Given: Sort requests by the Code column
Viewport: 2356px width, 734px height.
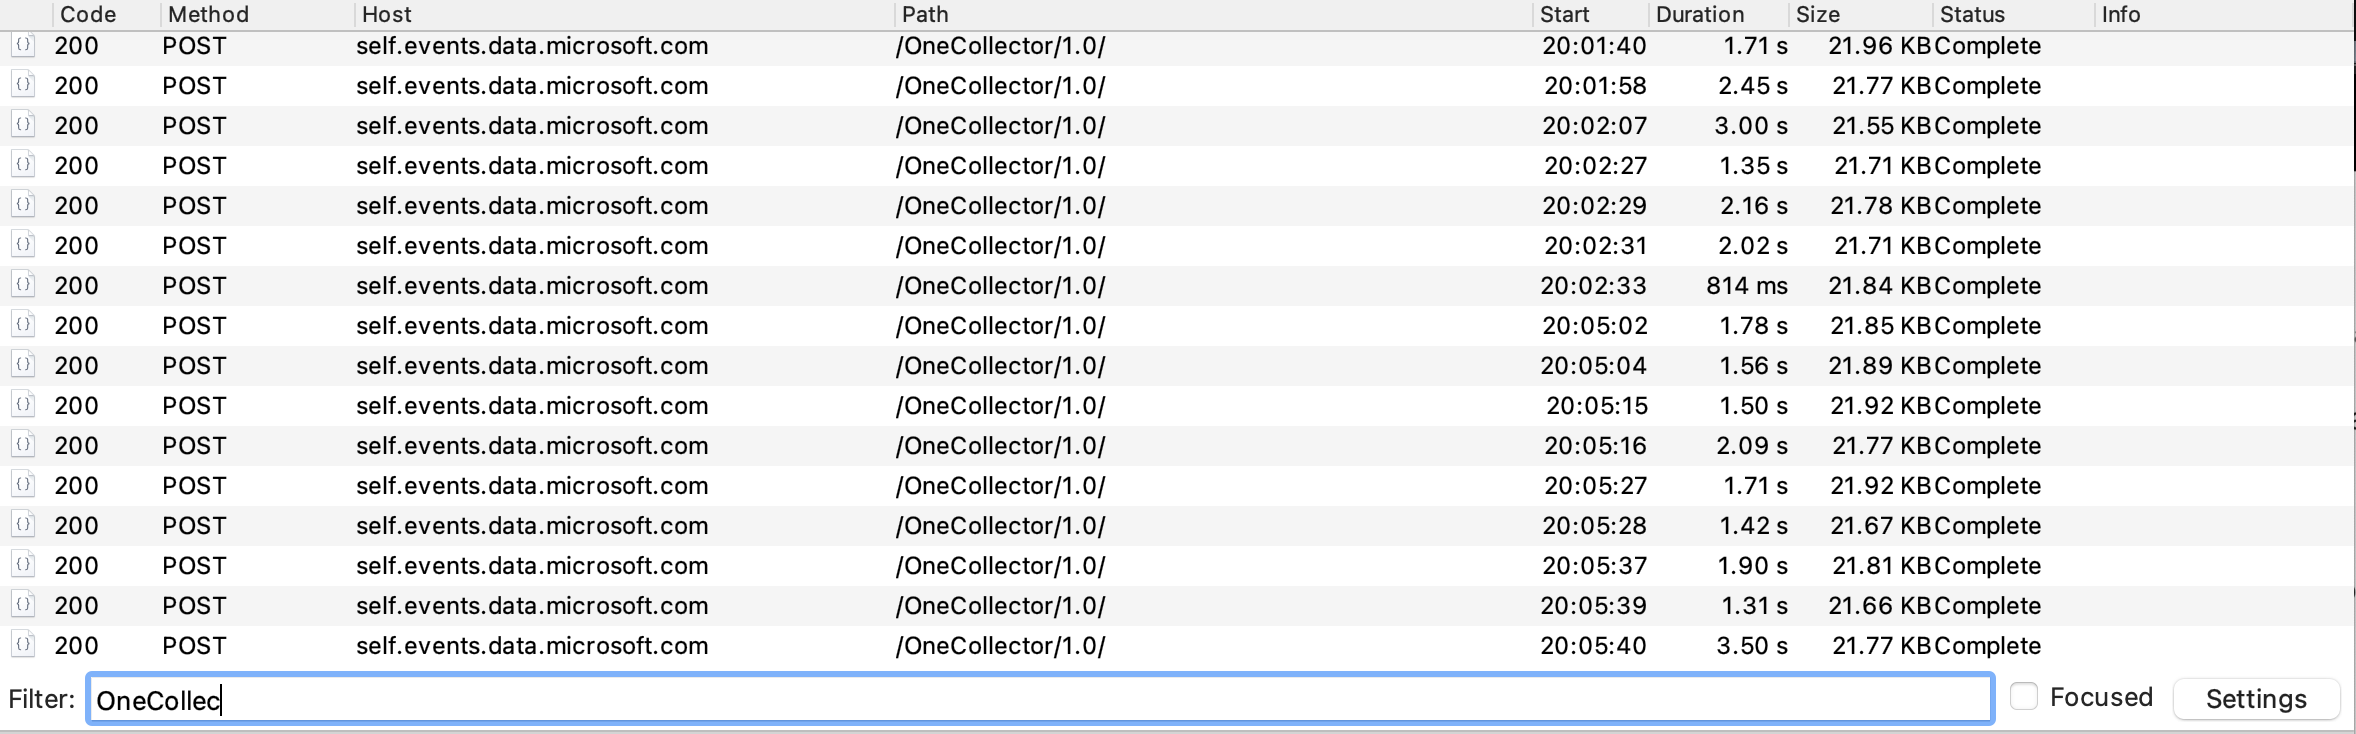Looking at the screenshot, I should [x=87, y=14].
